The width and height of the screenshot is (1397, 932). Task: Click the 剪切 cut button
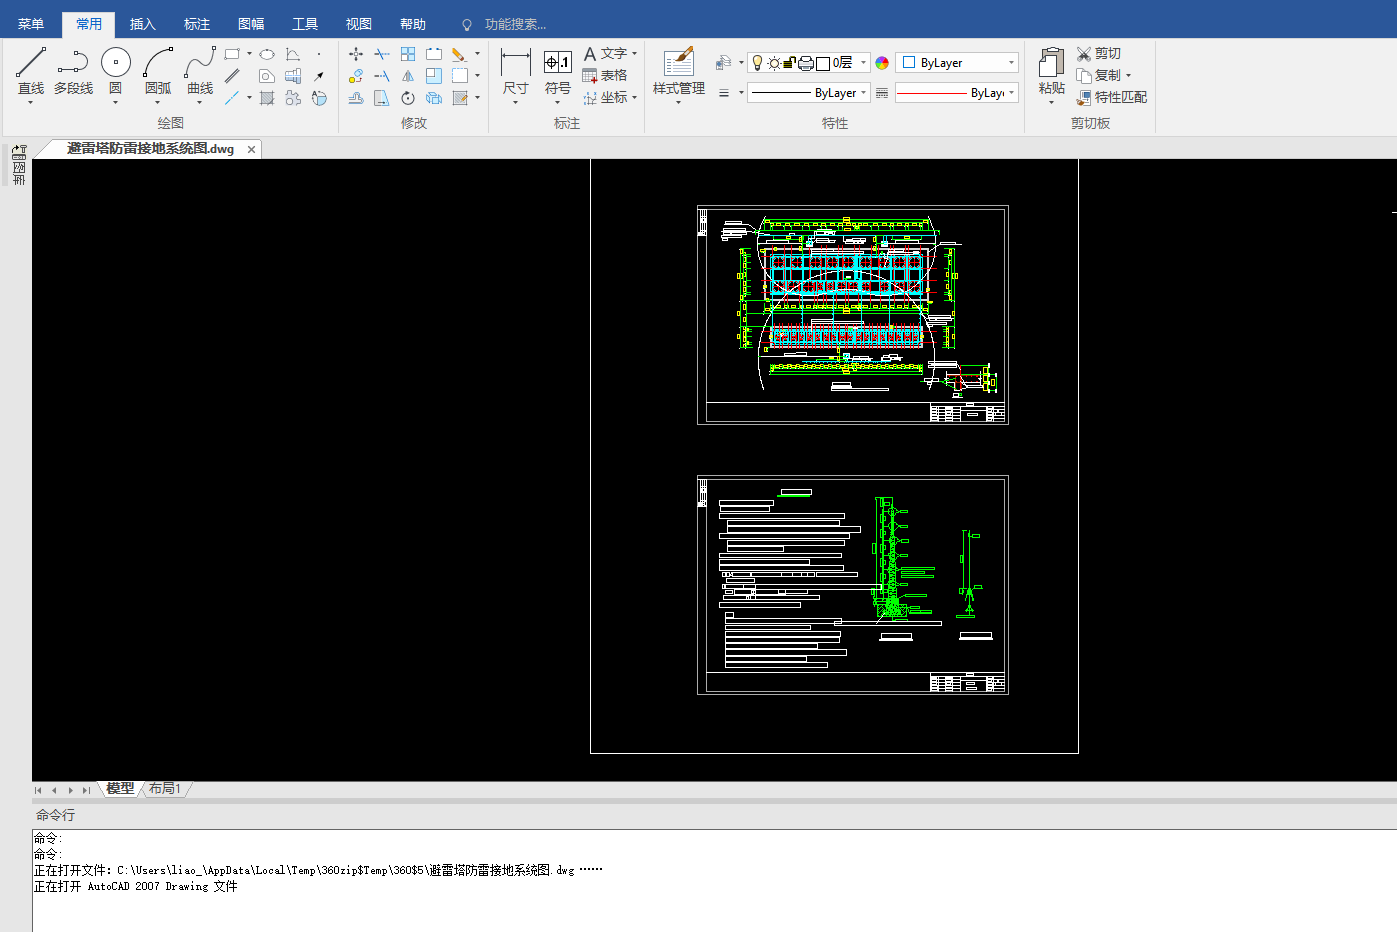(x=1098, y=53)
